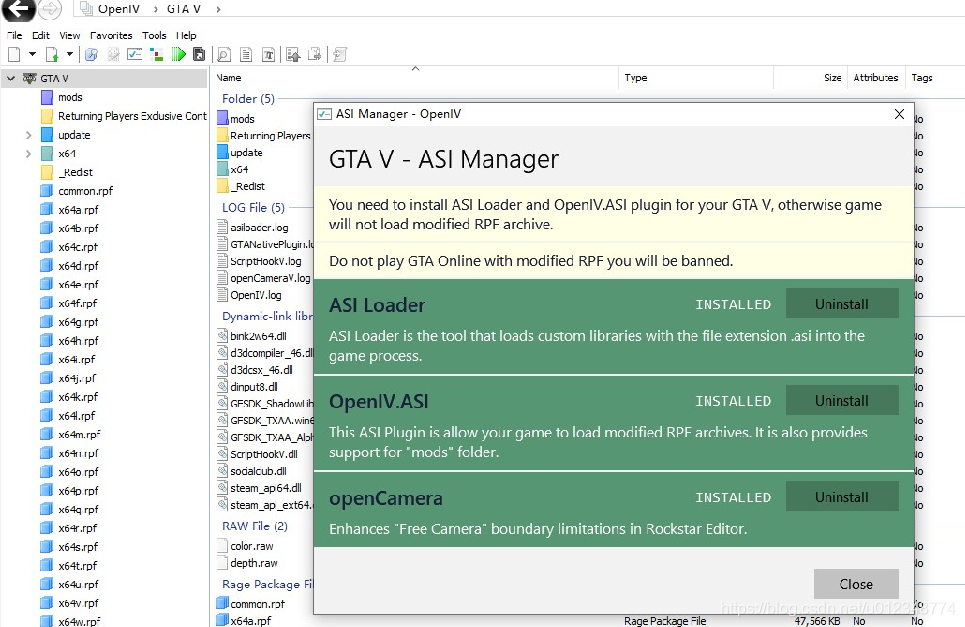965x627 pixels.
Task: Expand the x64 folder in tree
Action: click(x=28, y=154)
